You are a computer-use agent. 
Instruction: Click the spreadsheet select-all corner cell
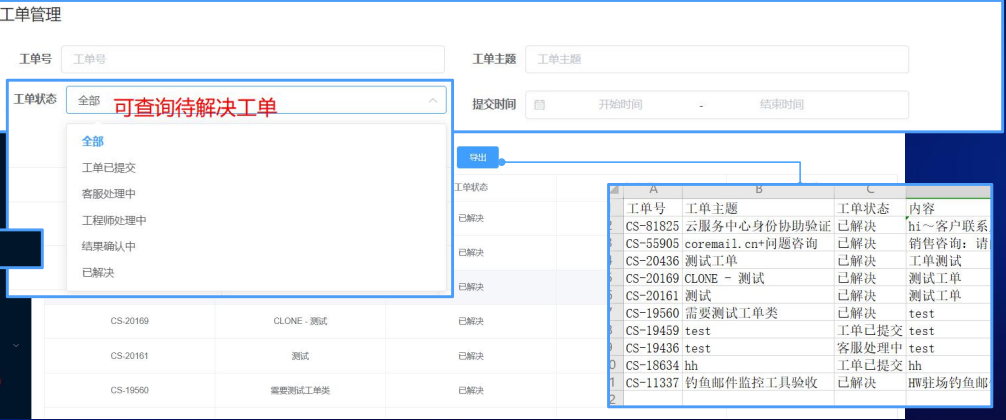[x=615, y=190]
